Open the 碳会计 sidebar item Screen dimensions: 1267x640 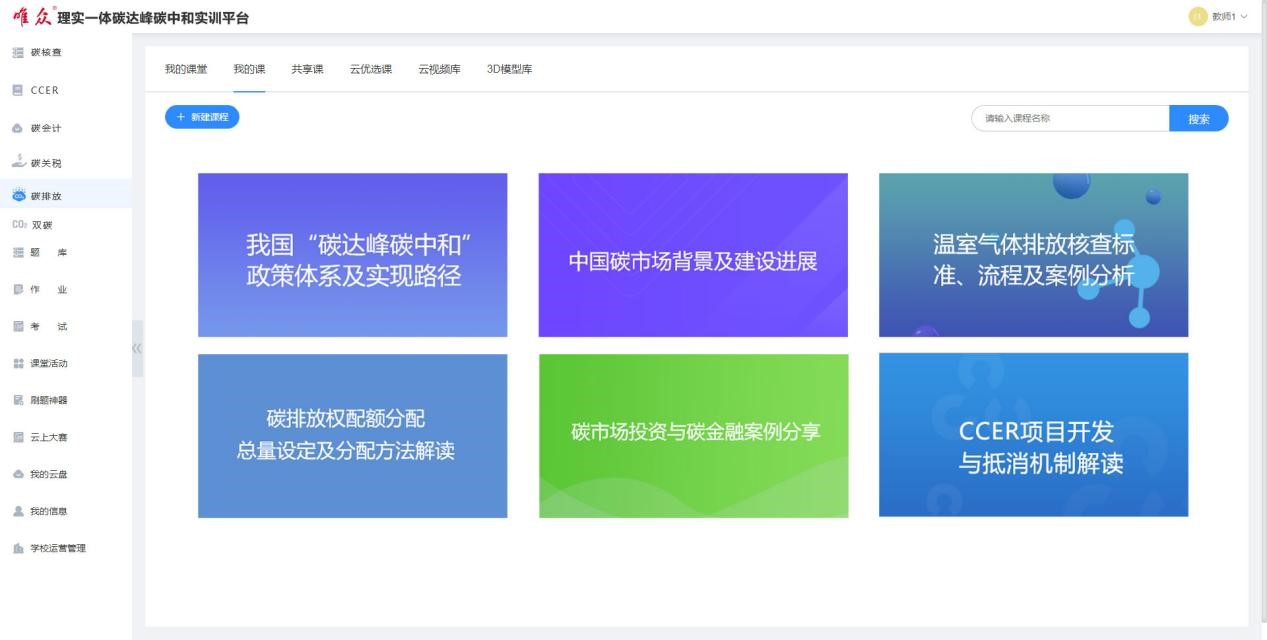point(45,128)
